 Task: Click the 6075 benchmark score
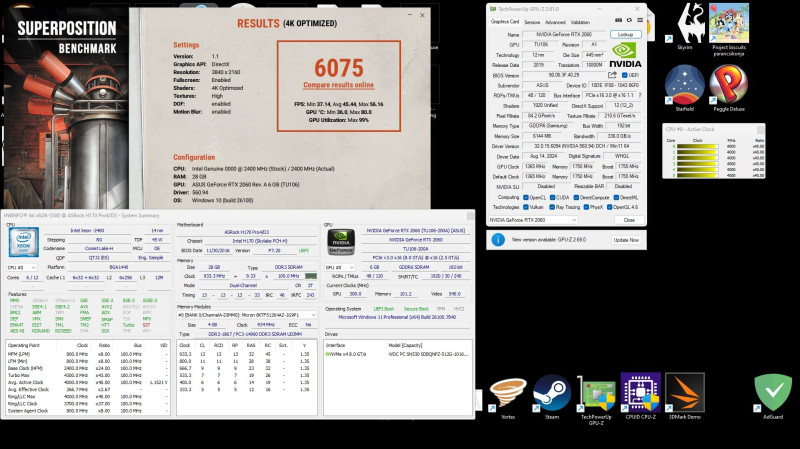339,68
